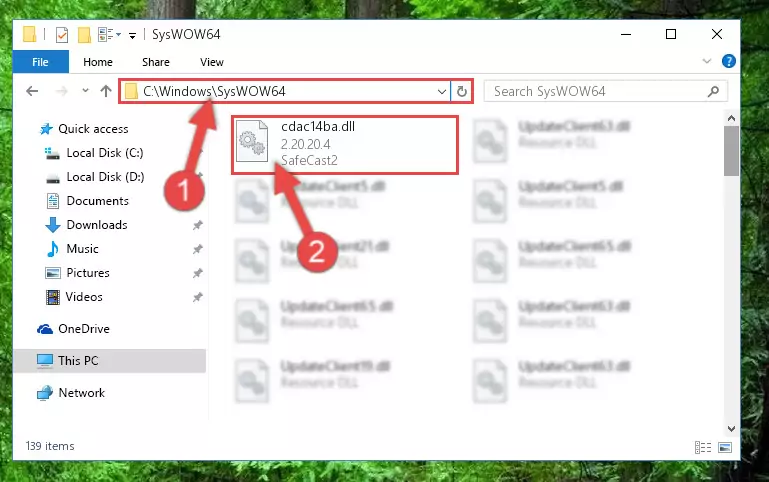Open Pictures folder in sidebar
This screenshot has width=769, height=482.
pos(88,273)
